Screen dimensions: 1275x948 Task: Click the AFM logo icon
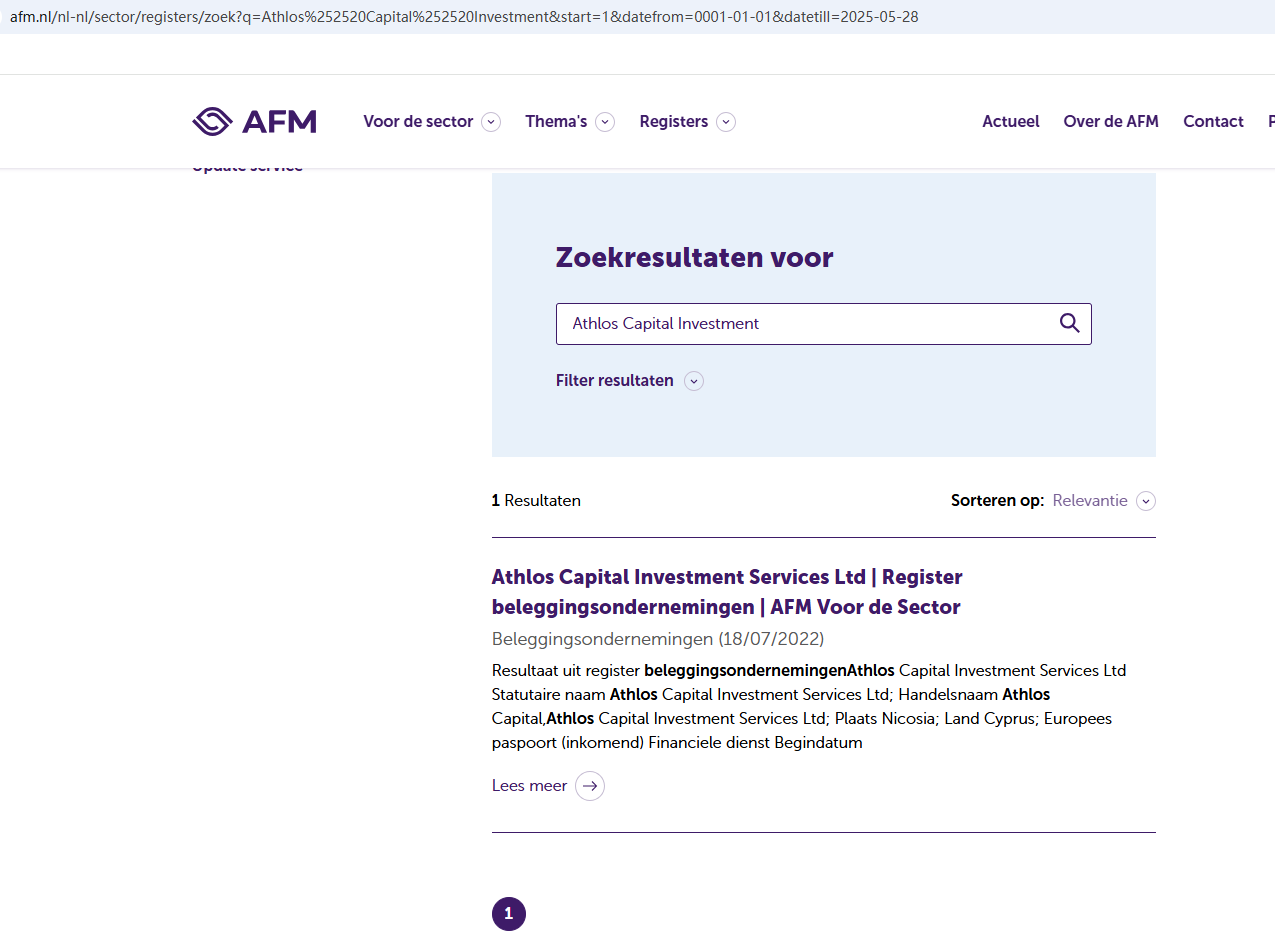[212, 122]
